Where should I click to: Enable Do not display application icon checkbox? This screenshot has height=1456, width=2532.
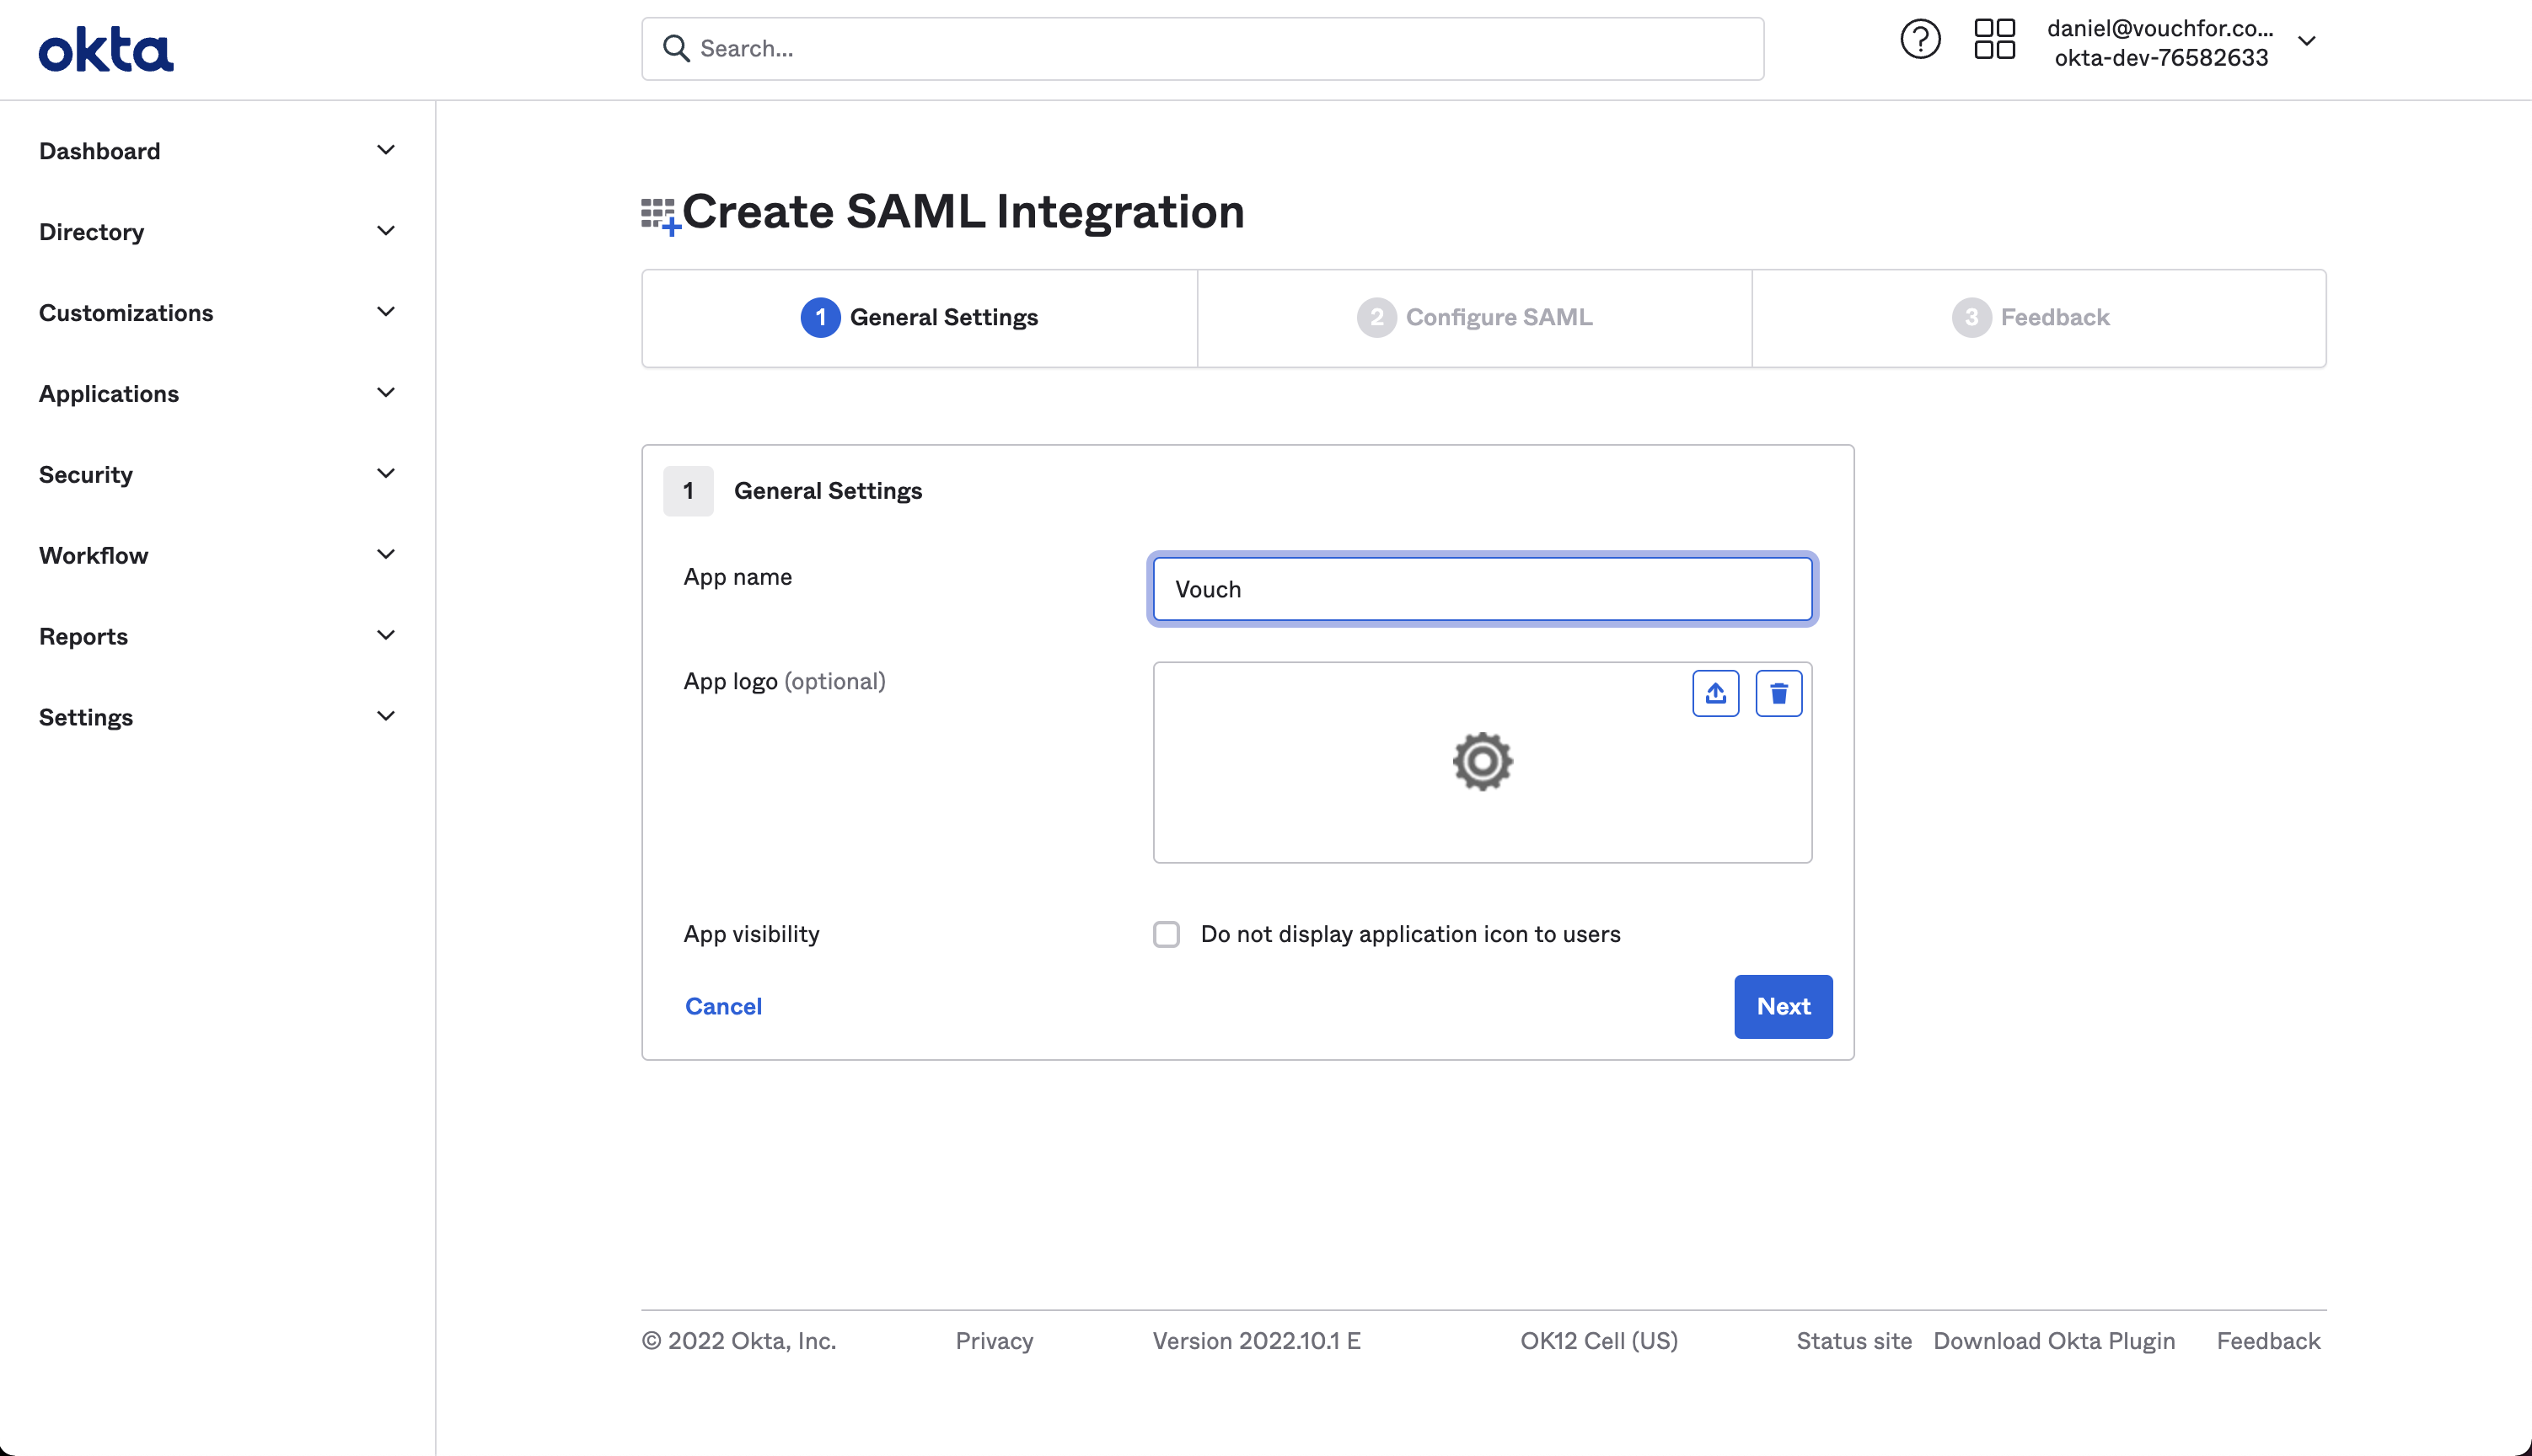point(1166,934)
